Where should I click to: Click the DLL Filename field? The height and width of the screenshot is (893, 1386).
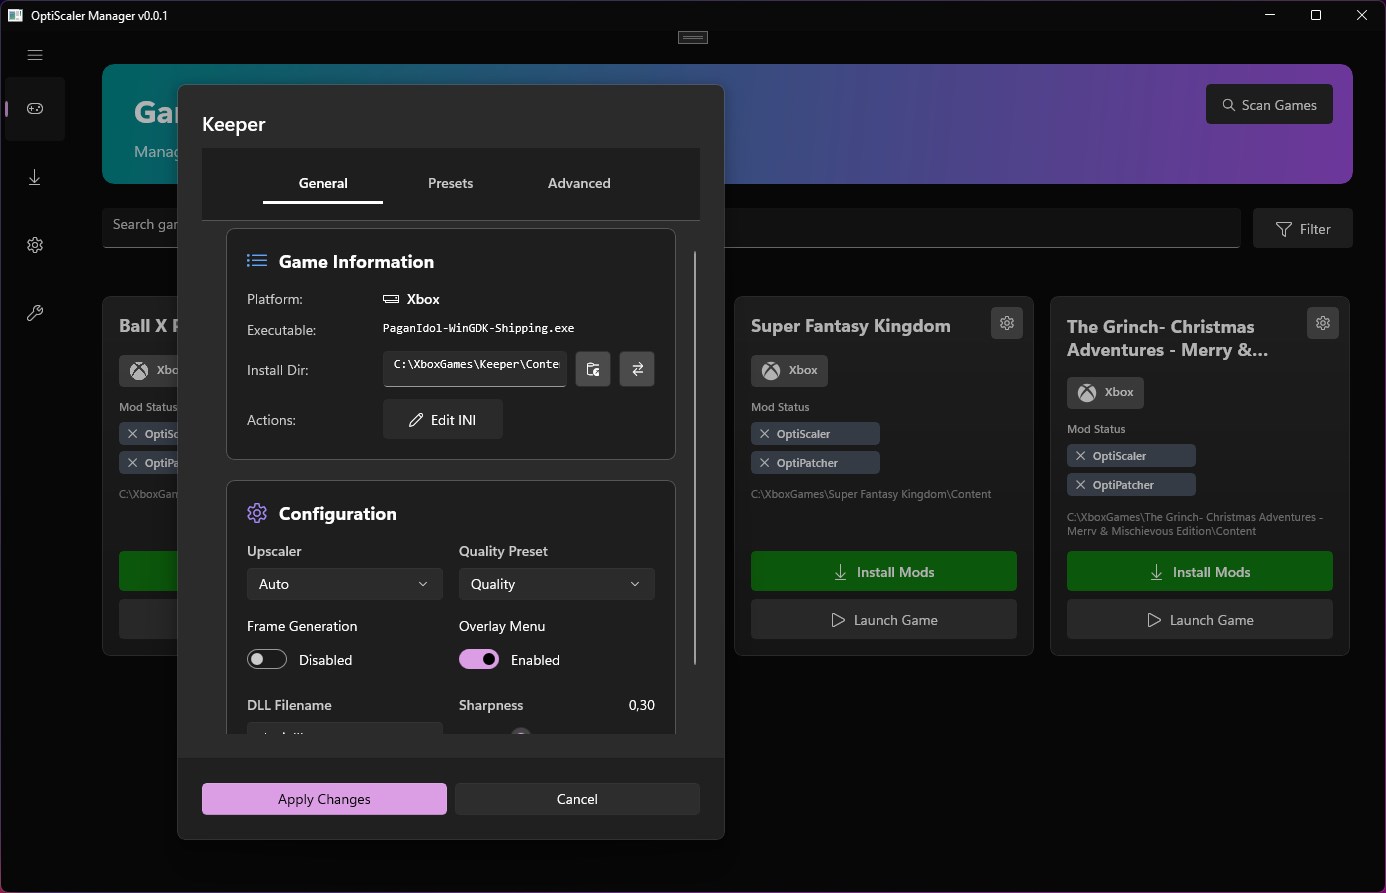pyautogui.click(x=345, y=729)
